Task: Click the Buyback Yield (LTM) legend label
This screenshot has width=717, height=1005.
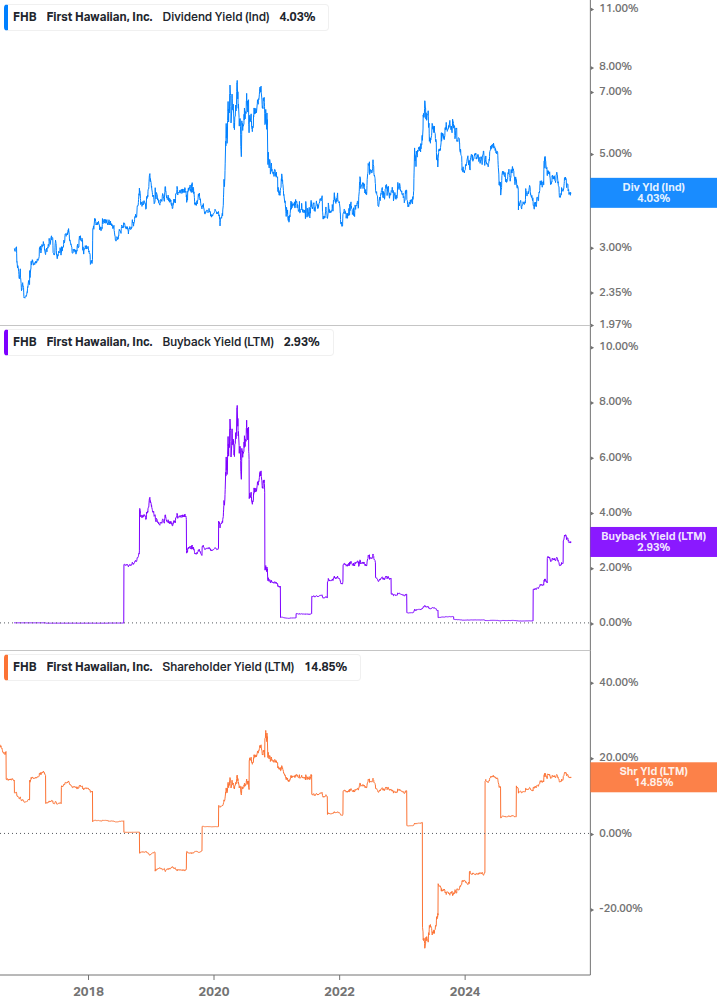Action: pyautogui.click(x=218, y=342)
